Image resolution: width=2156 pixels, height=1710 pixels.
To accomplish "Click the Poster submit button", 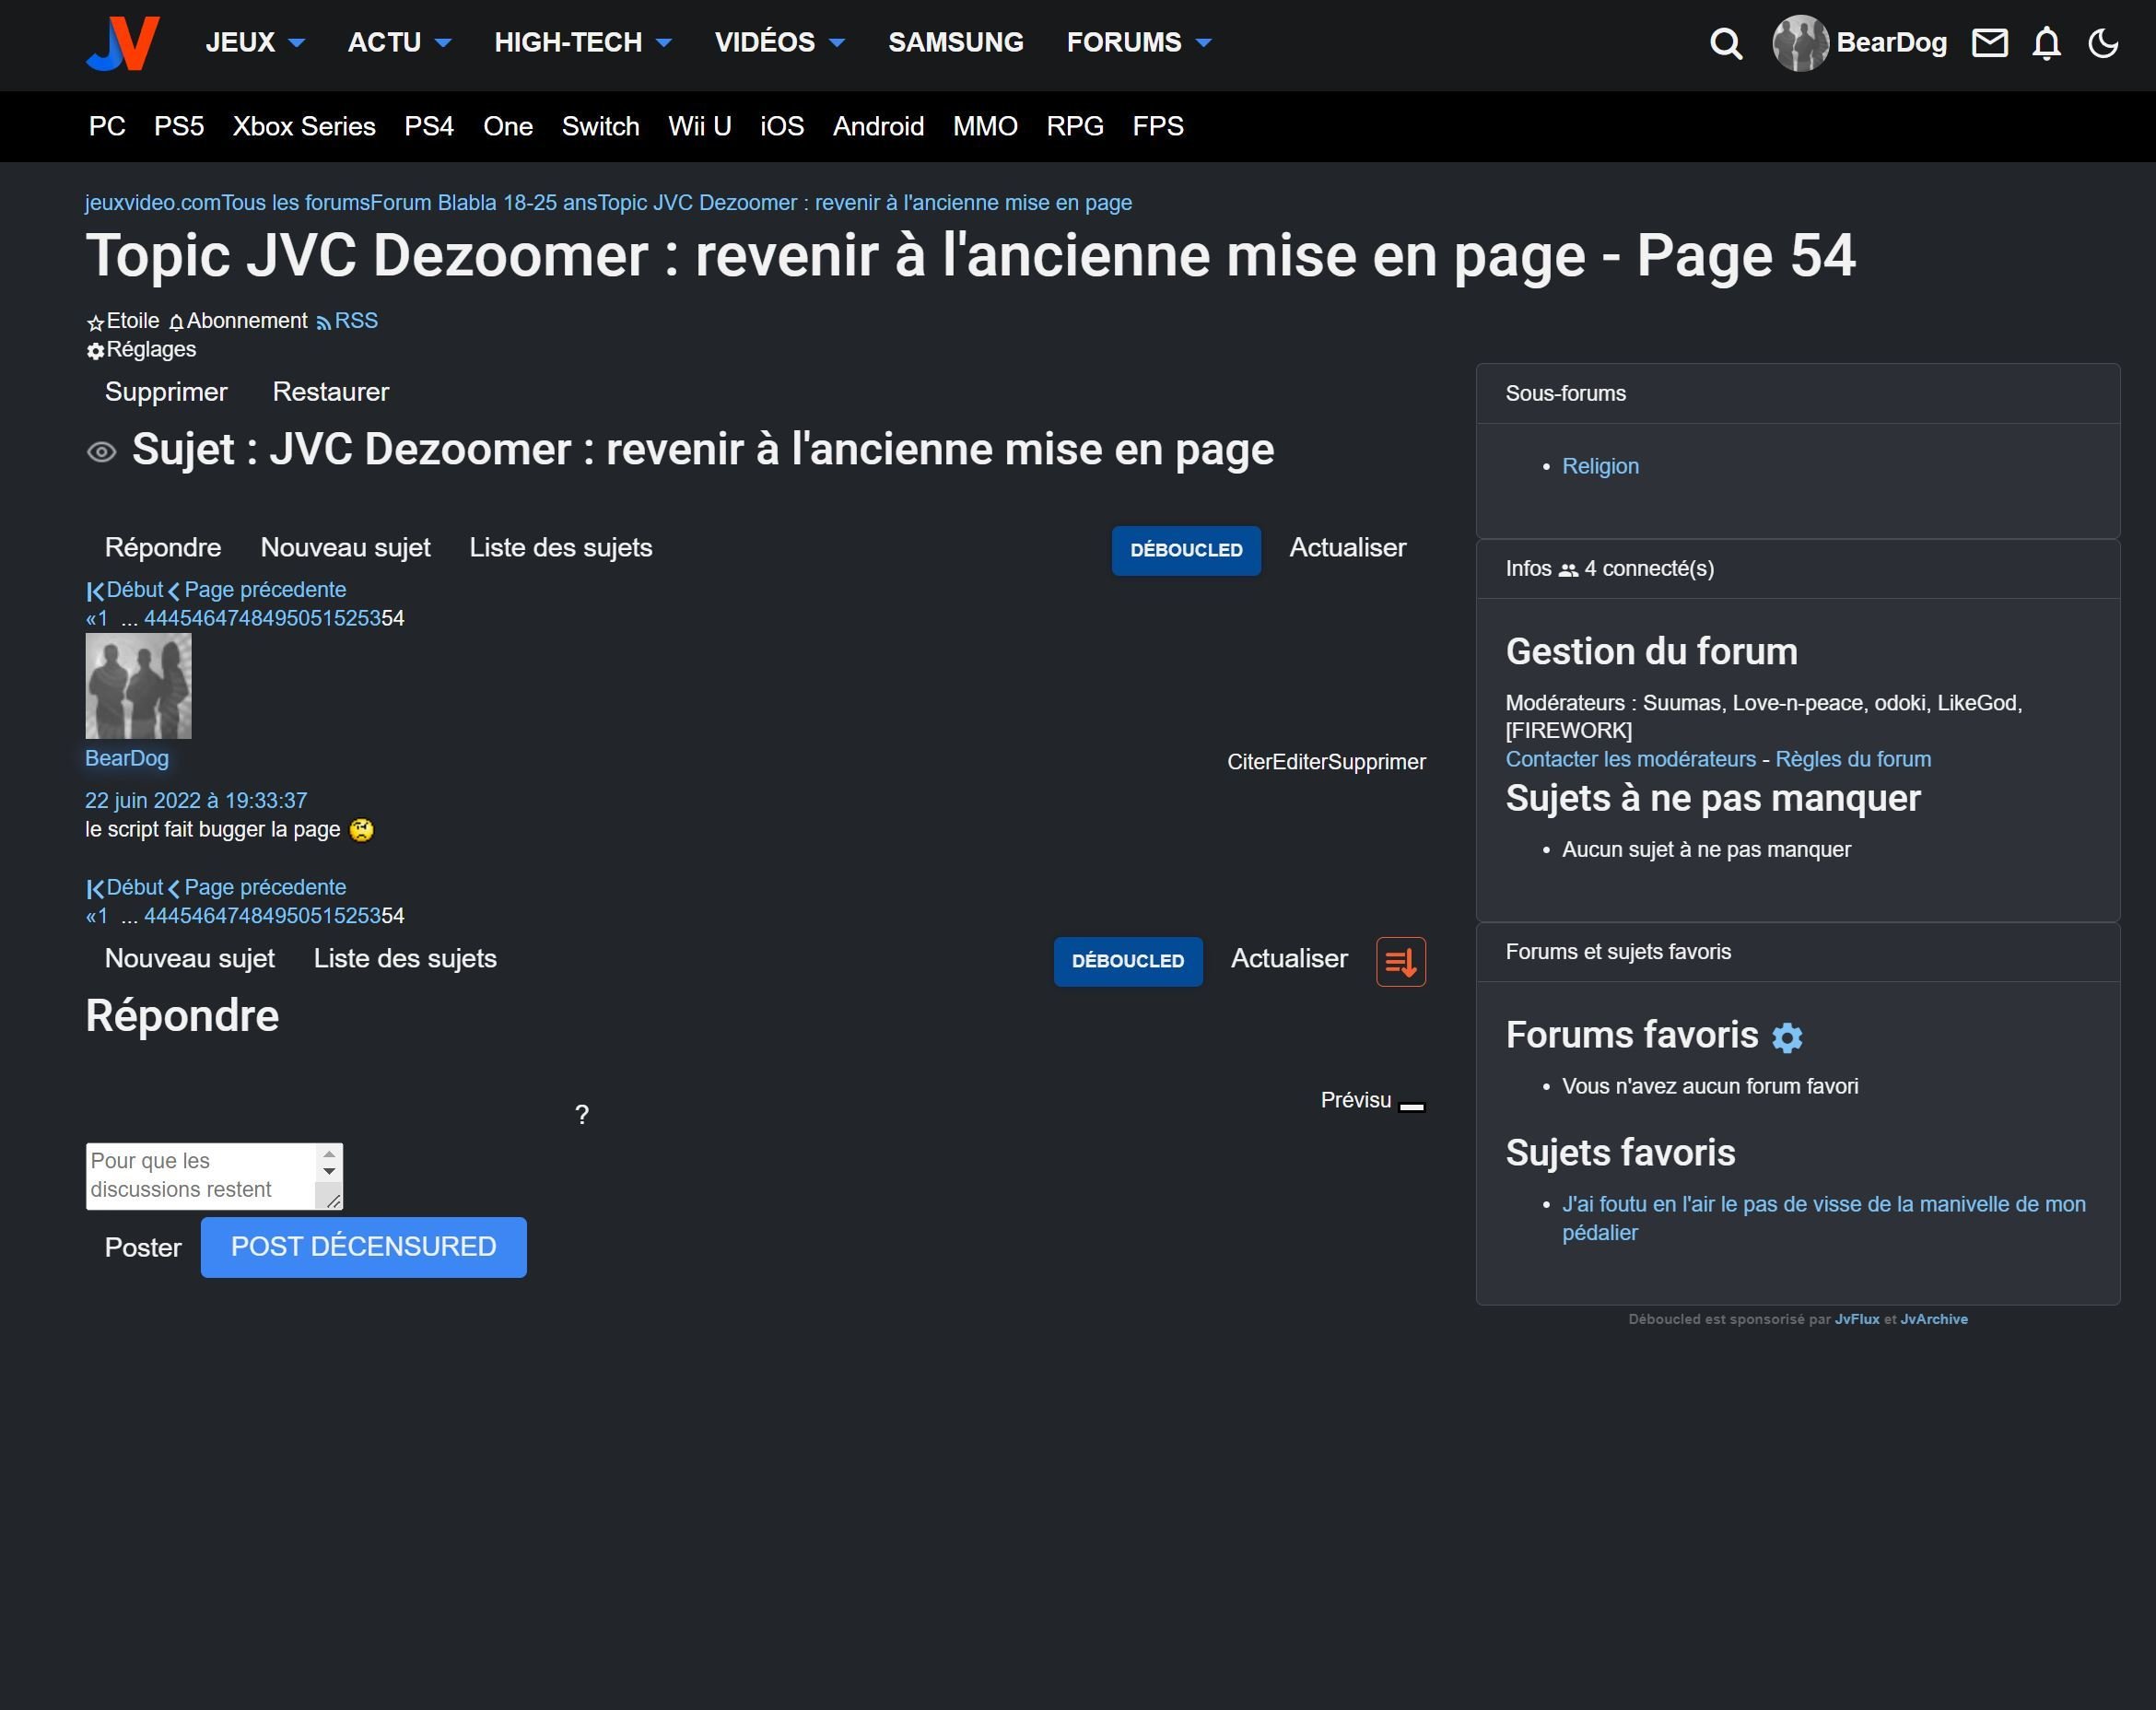I will (x=143, y=1248).
